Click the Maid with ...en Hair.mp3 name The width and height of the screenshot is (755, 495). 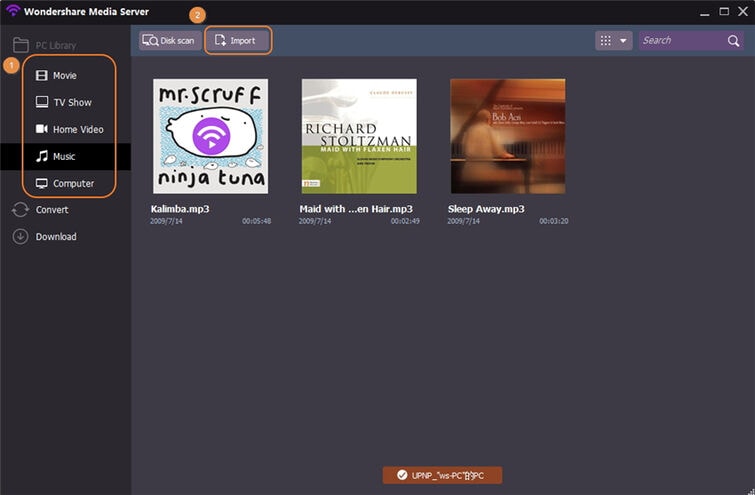[356, 209]
